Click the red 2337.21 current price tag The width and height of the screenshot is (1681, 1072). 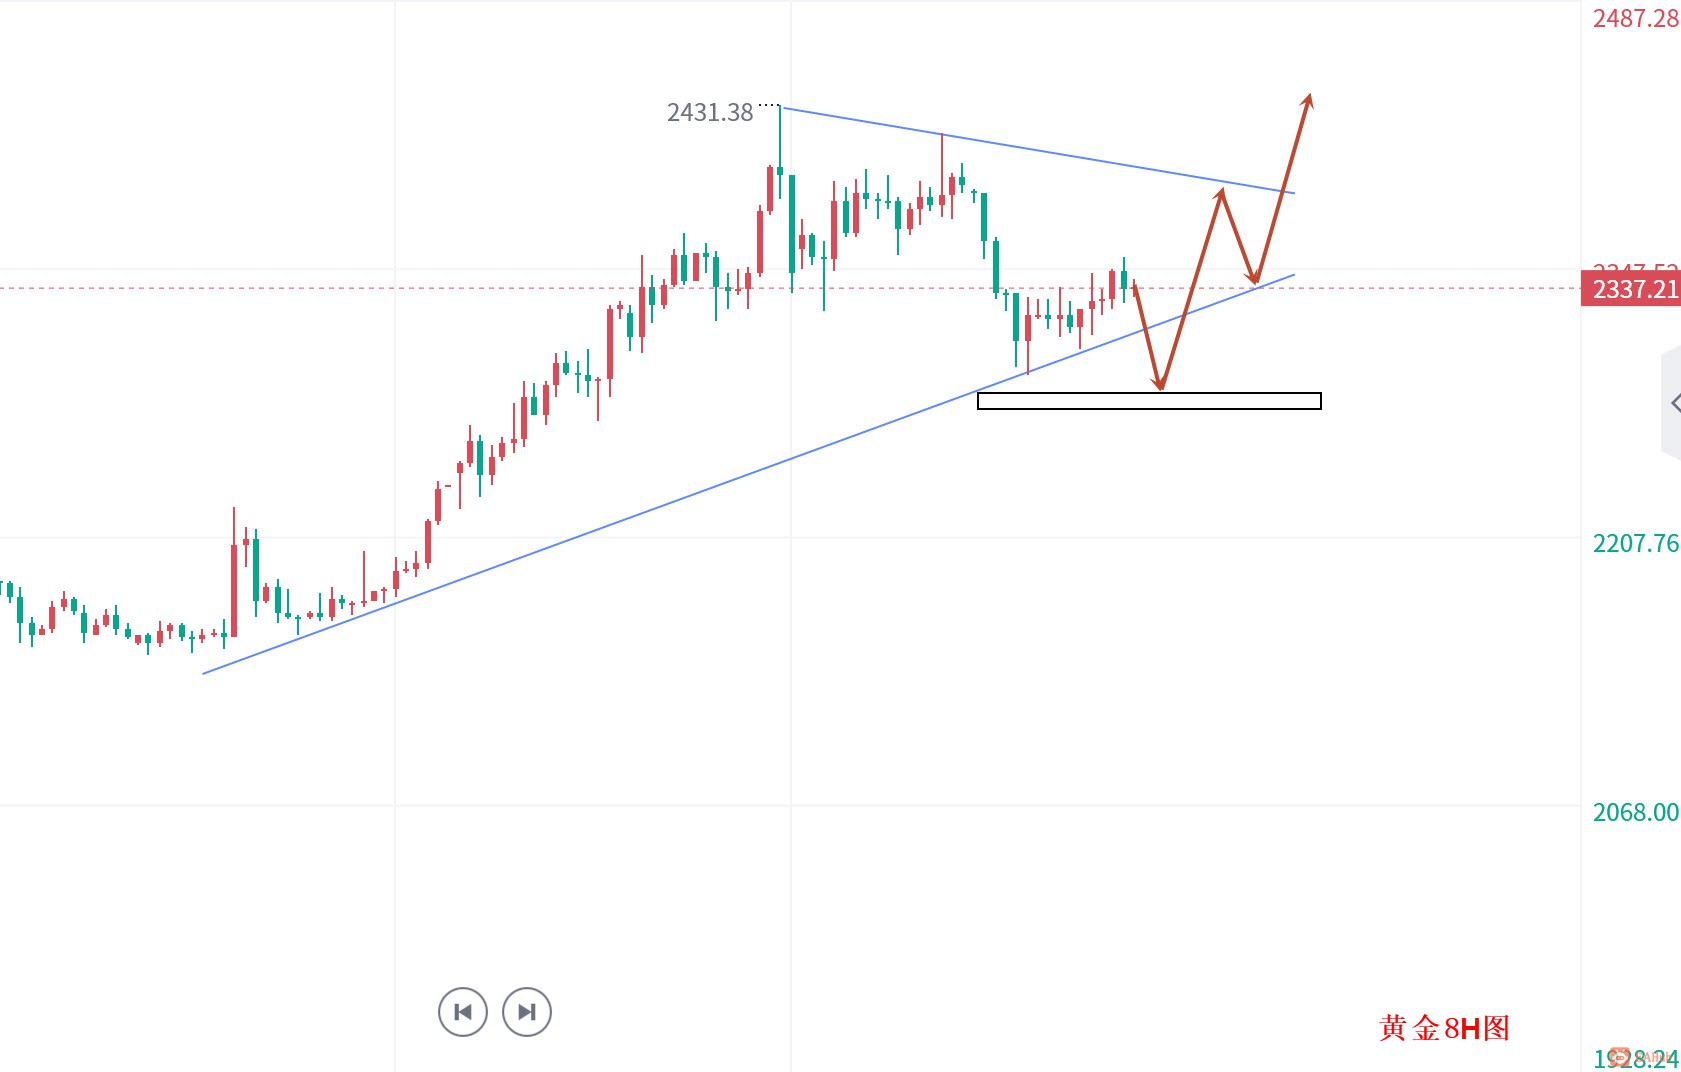coord(1632,289)
